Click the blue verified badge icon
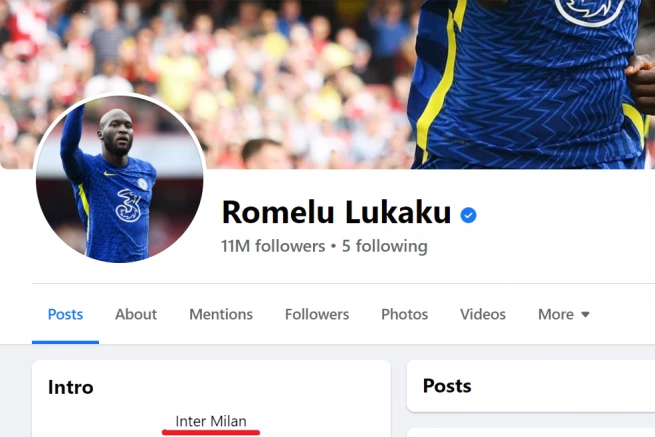 (x=468, y=215)
